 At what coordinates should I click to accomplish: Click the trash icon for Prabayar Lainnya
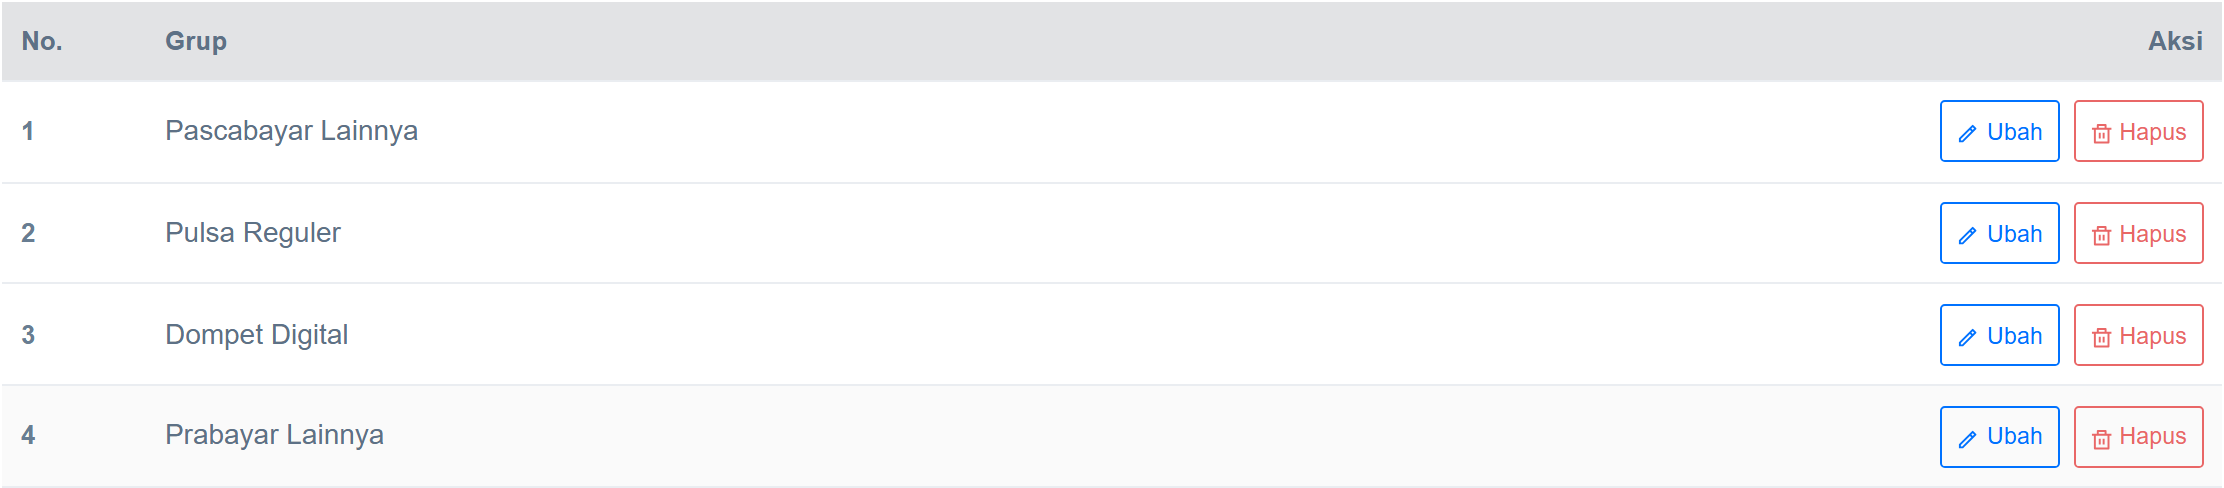pos(2101,438)
